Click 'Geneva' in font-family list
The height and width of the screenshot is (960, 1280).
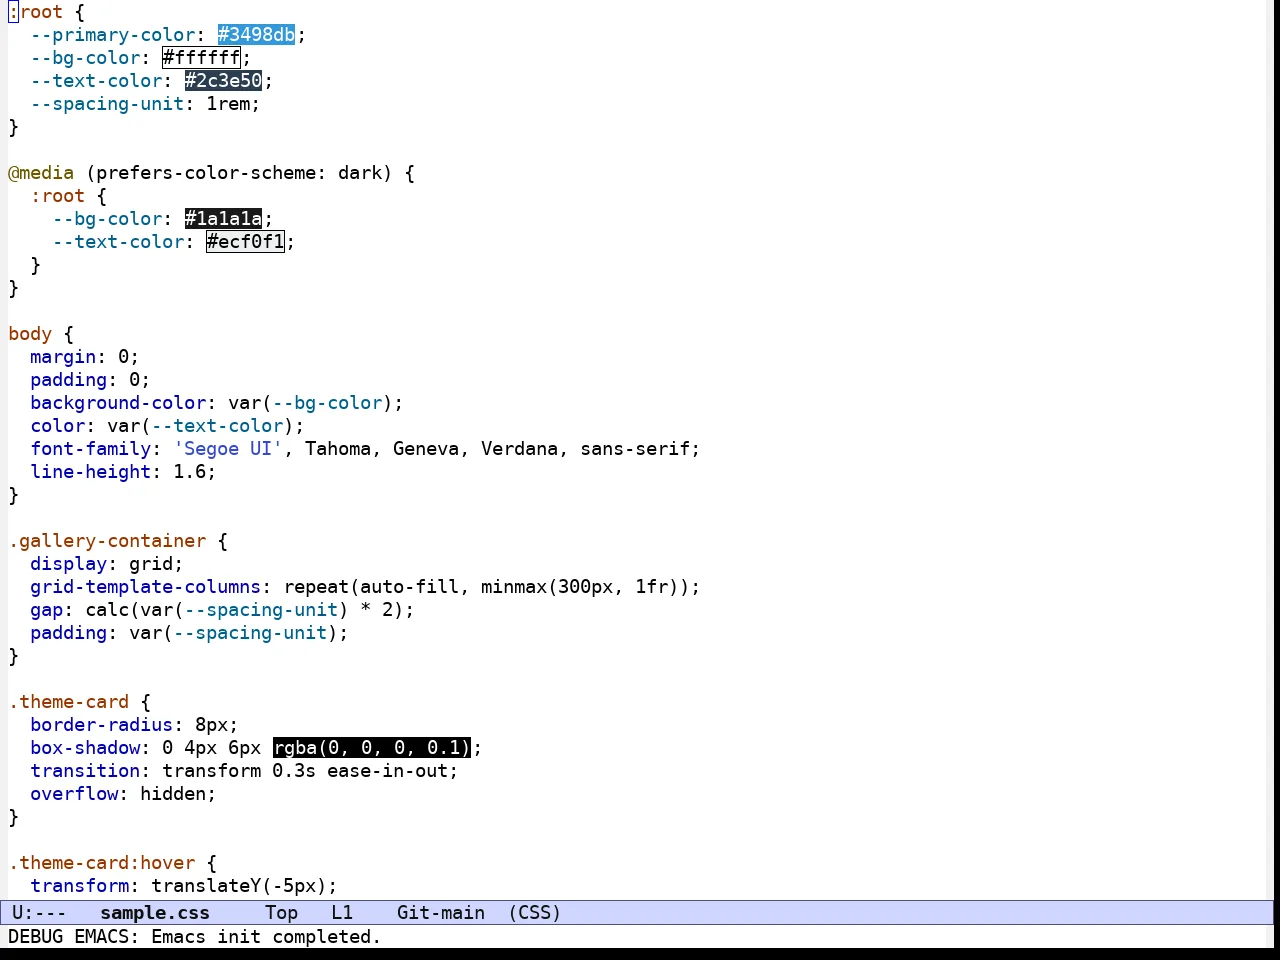click(426, 449)
